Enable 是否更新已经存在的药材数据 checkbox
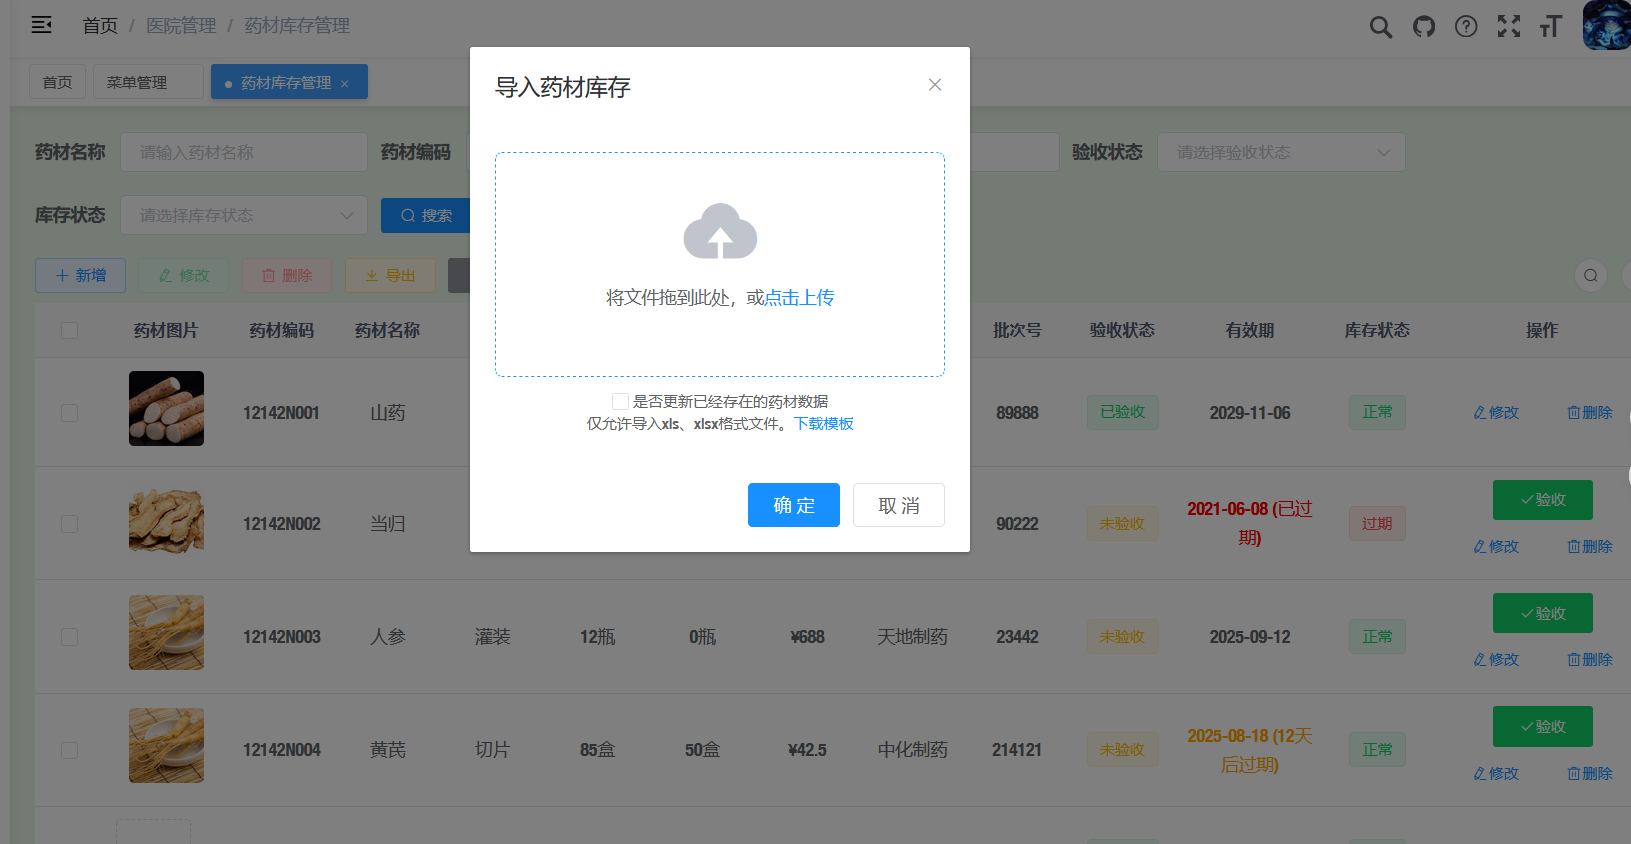Viewport: 1631px width, 844px height. click(620, 401)
